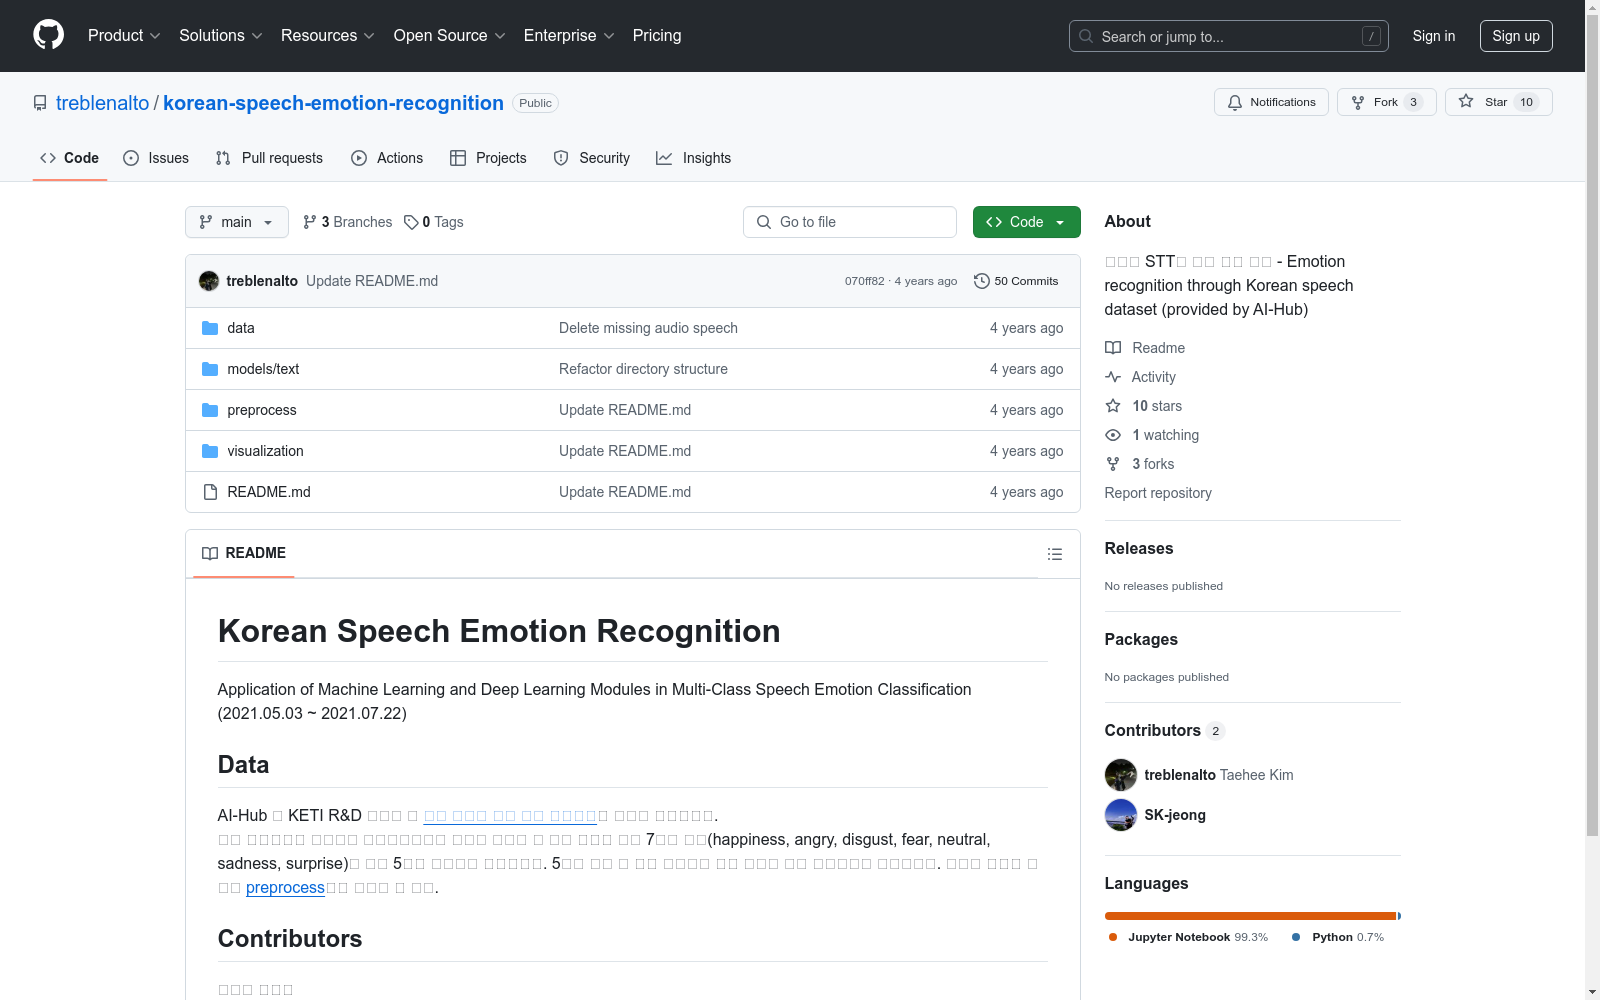Image resolution: width=1600 pixels, height=1000 pixels.
Task: Switch to the Issues tab
Action: pos(156,158)
